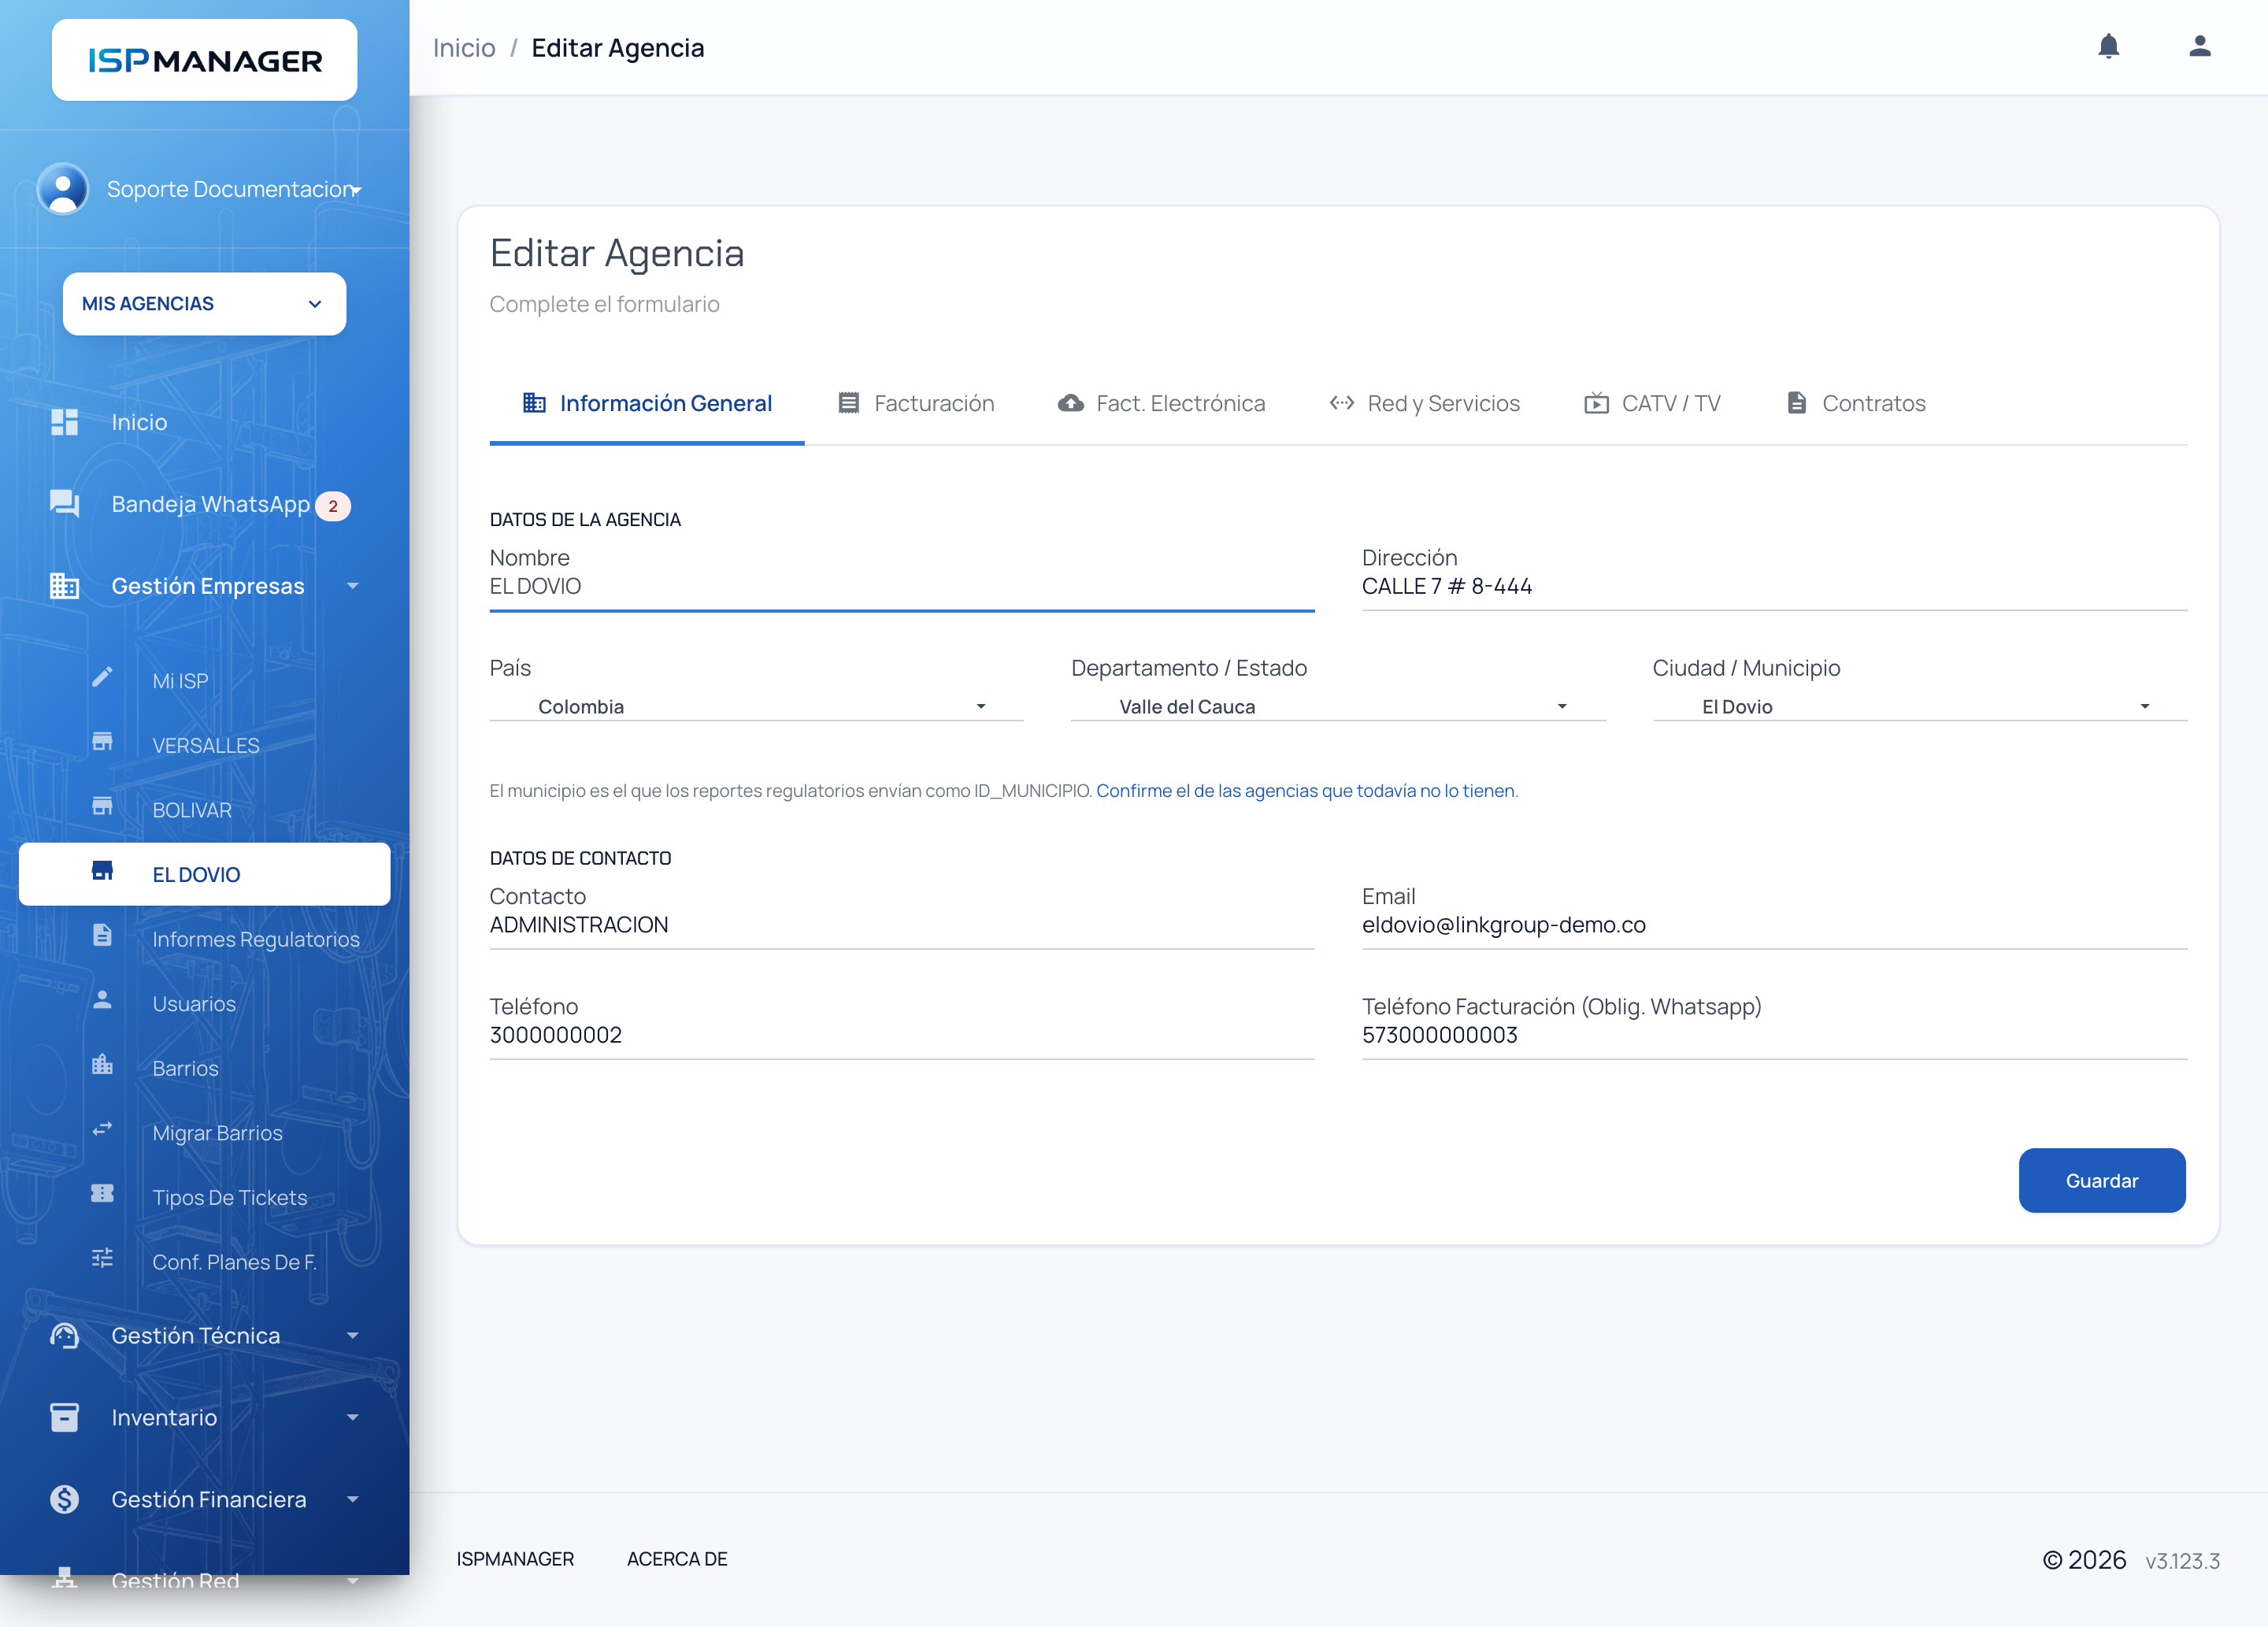Click the Gestión Empresas building icon

pos(64,586)
